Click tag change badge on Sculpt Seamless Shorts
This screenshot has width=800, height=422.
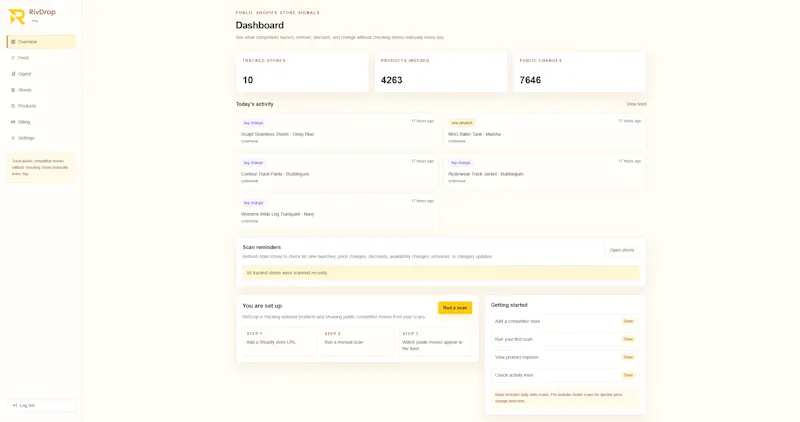(x=254, y=123)
